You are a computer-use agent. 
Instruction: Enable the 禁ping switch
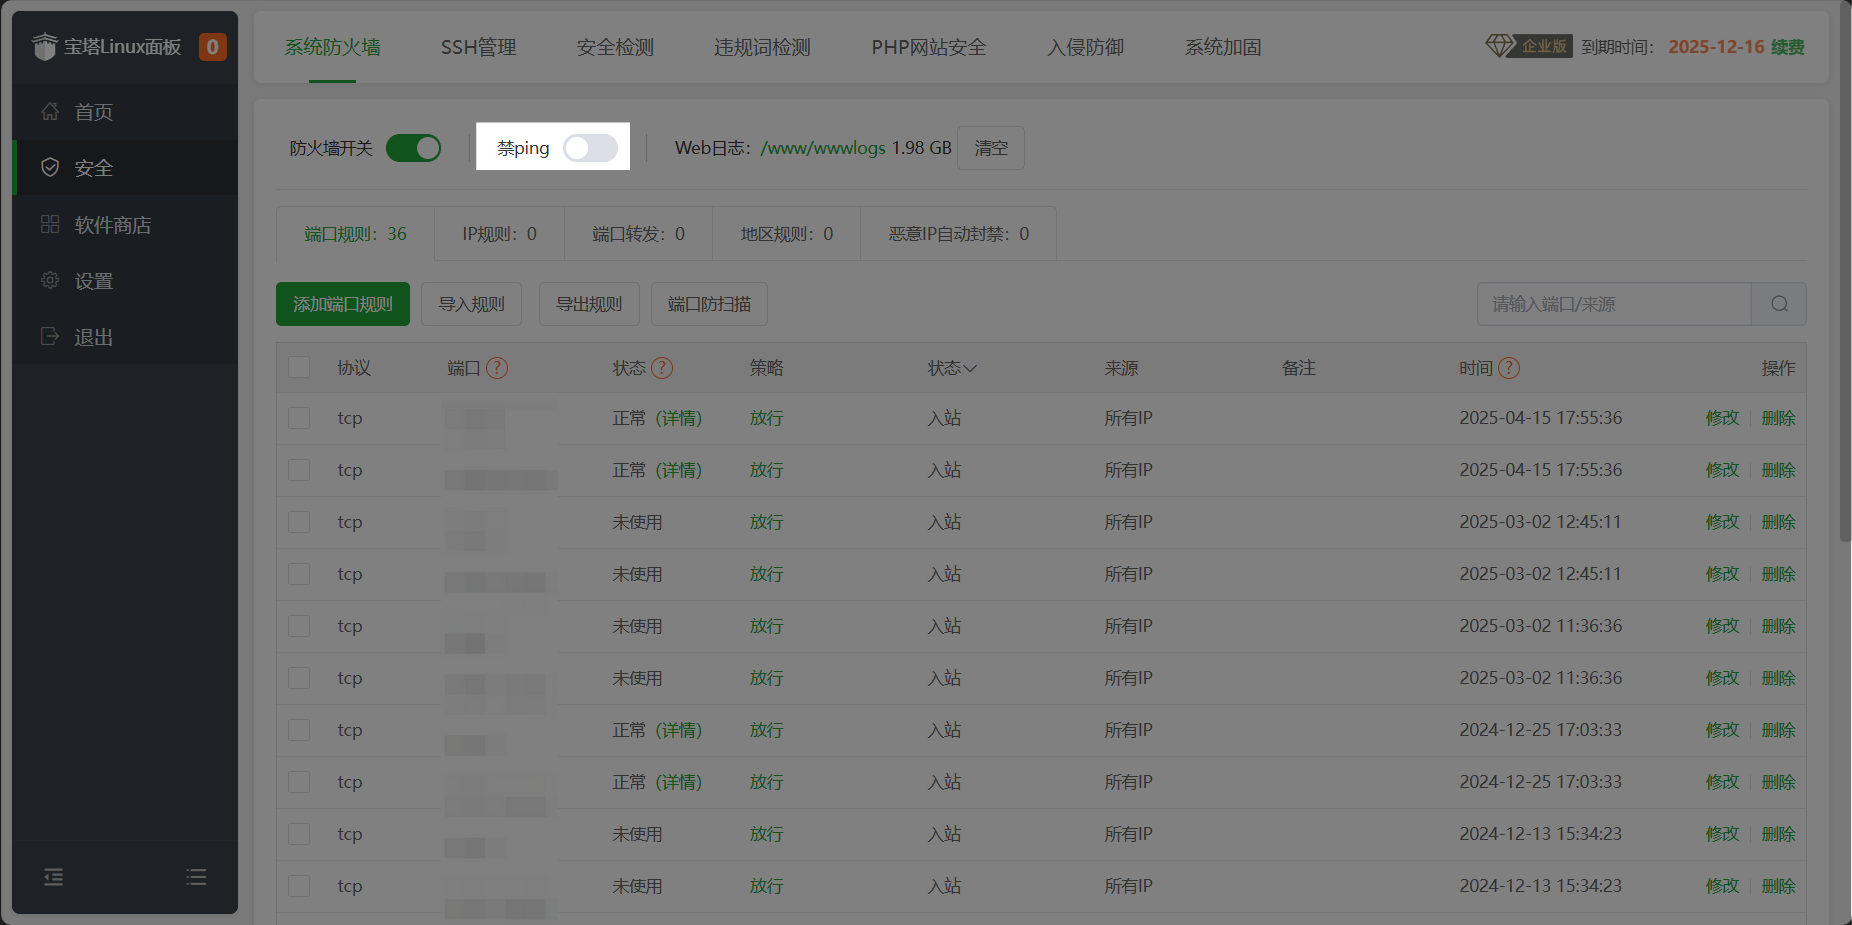pos(590,147)
